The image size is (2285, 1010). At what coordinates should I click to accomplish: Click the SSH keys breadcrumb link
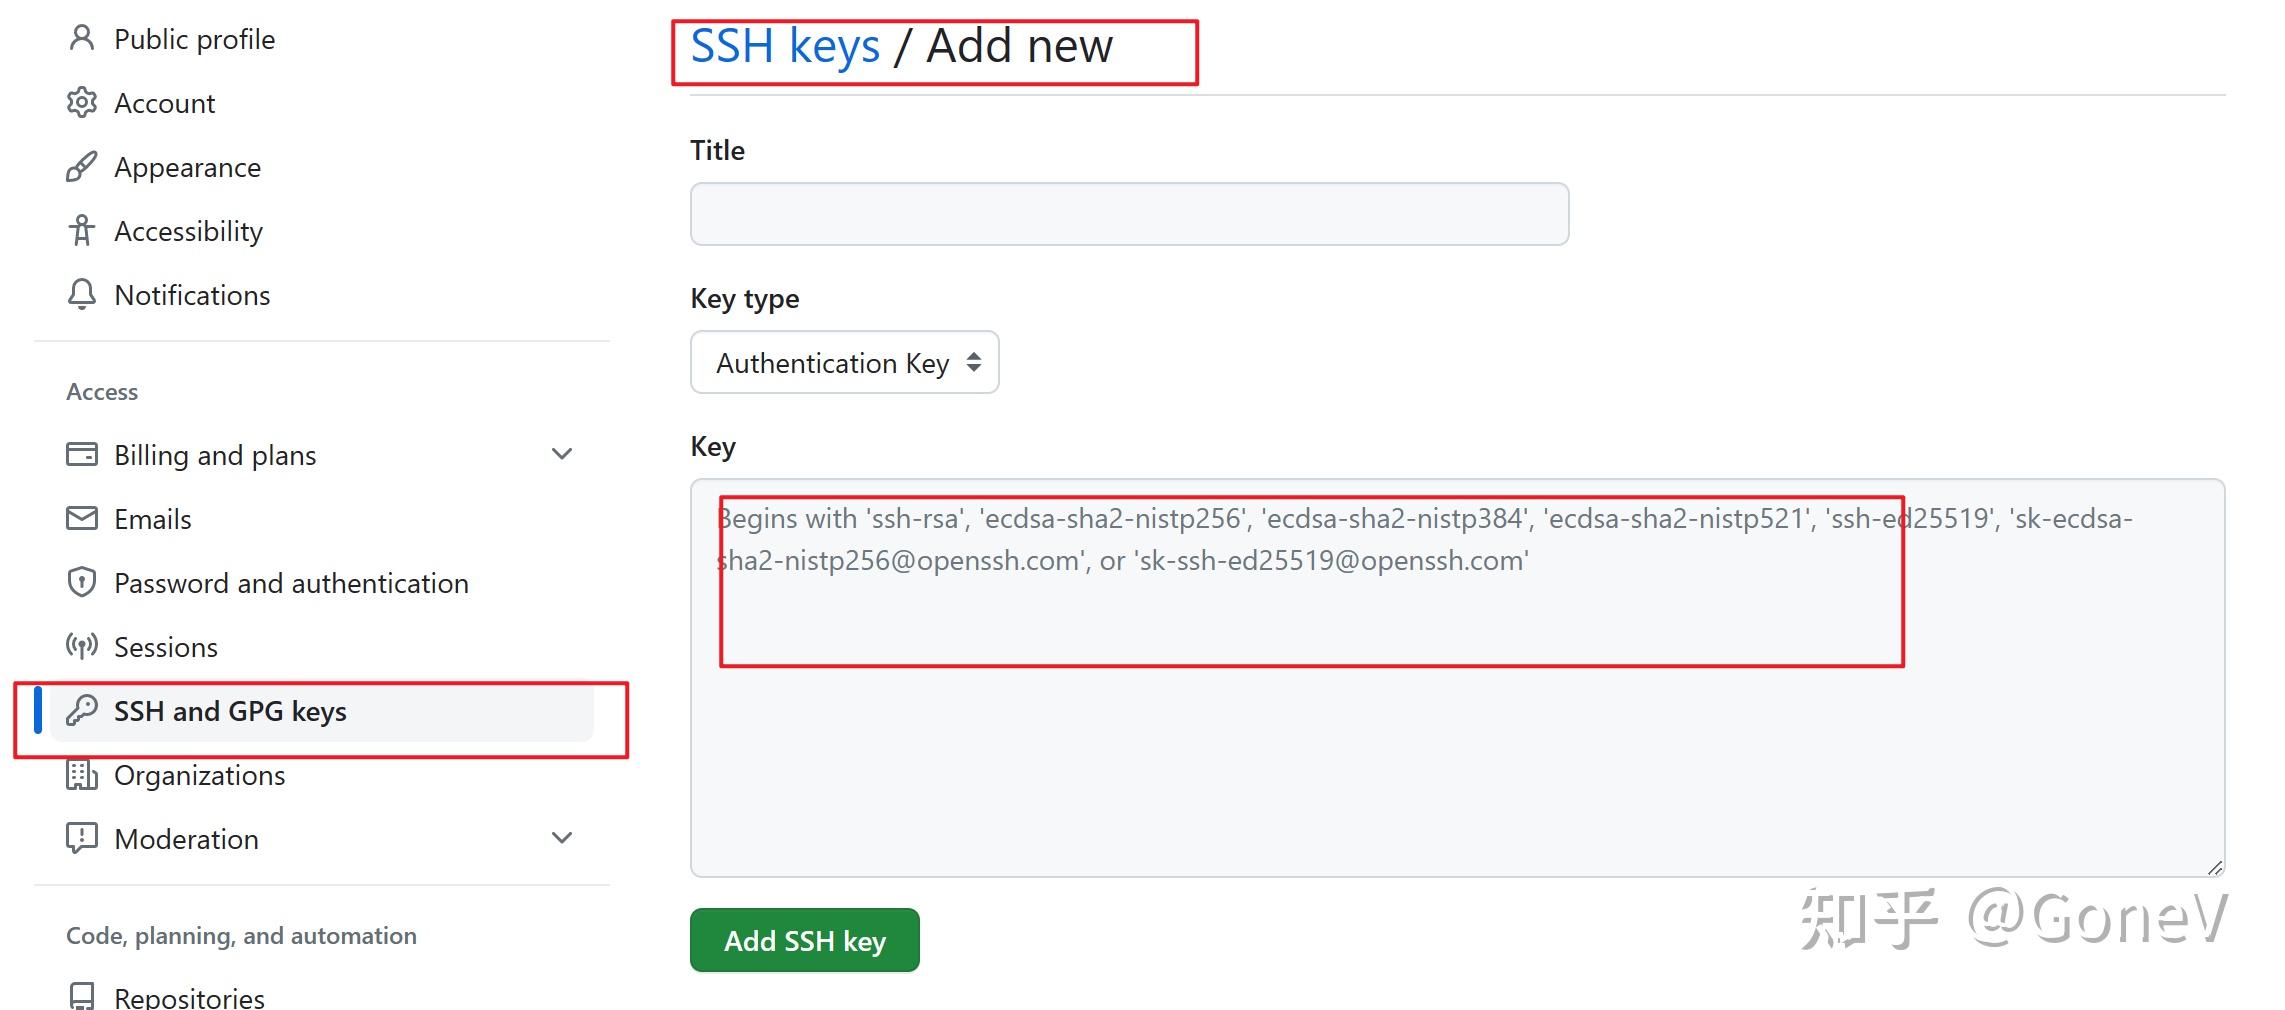click(785, 45)
